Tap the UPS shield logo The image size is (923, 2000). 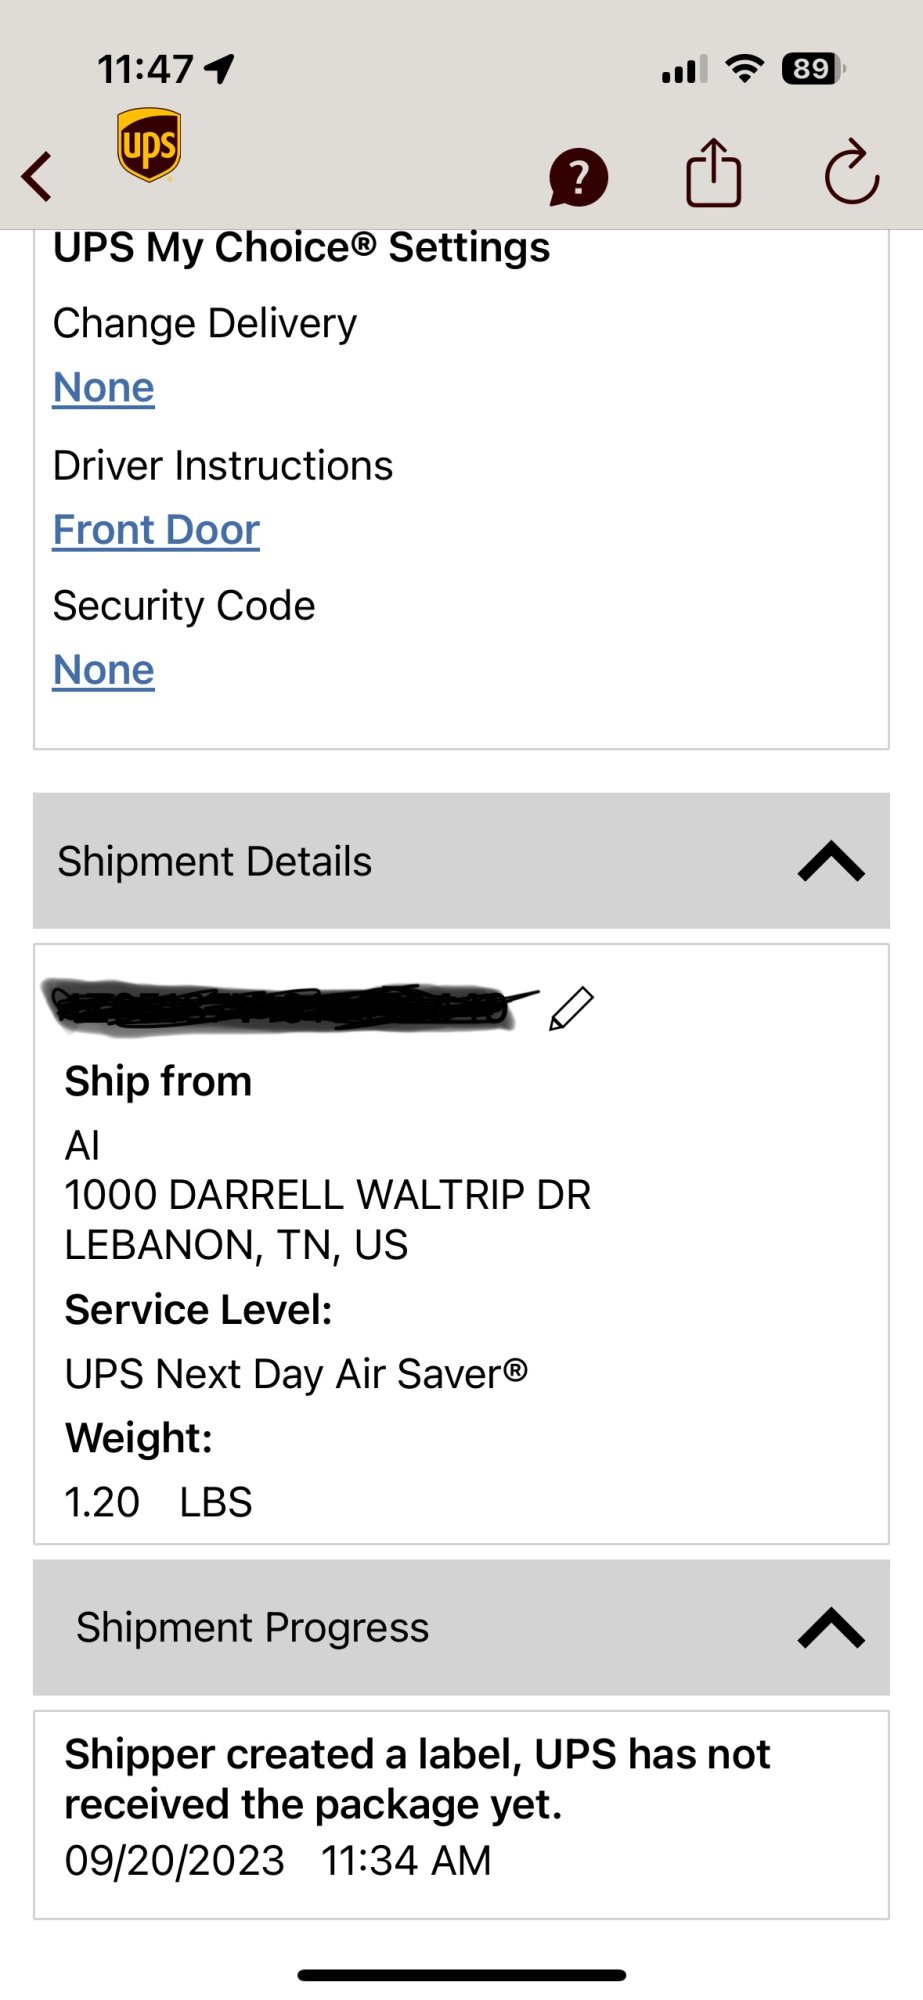coord(149,145)
